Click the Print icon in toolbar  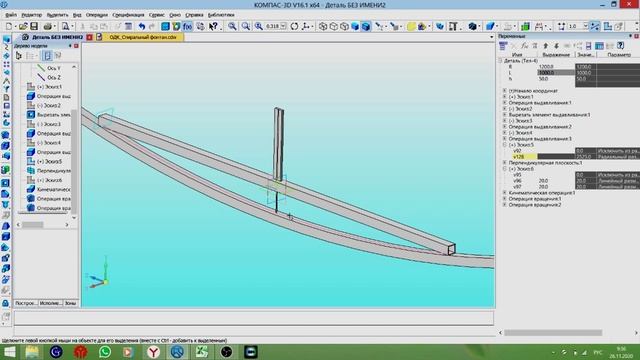pyautogui.click(x=47, y=26)
